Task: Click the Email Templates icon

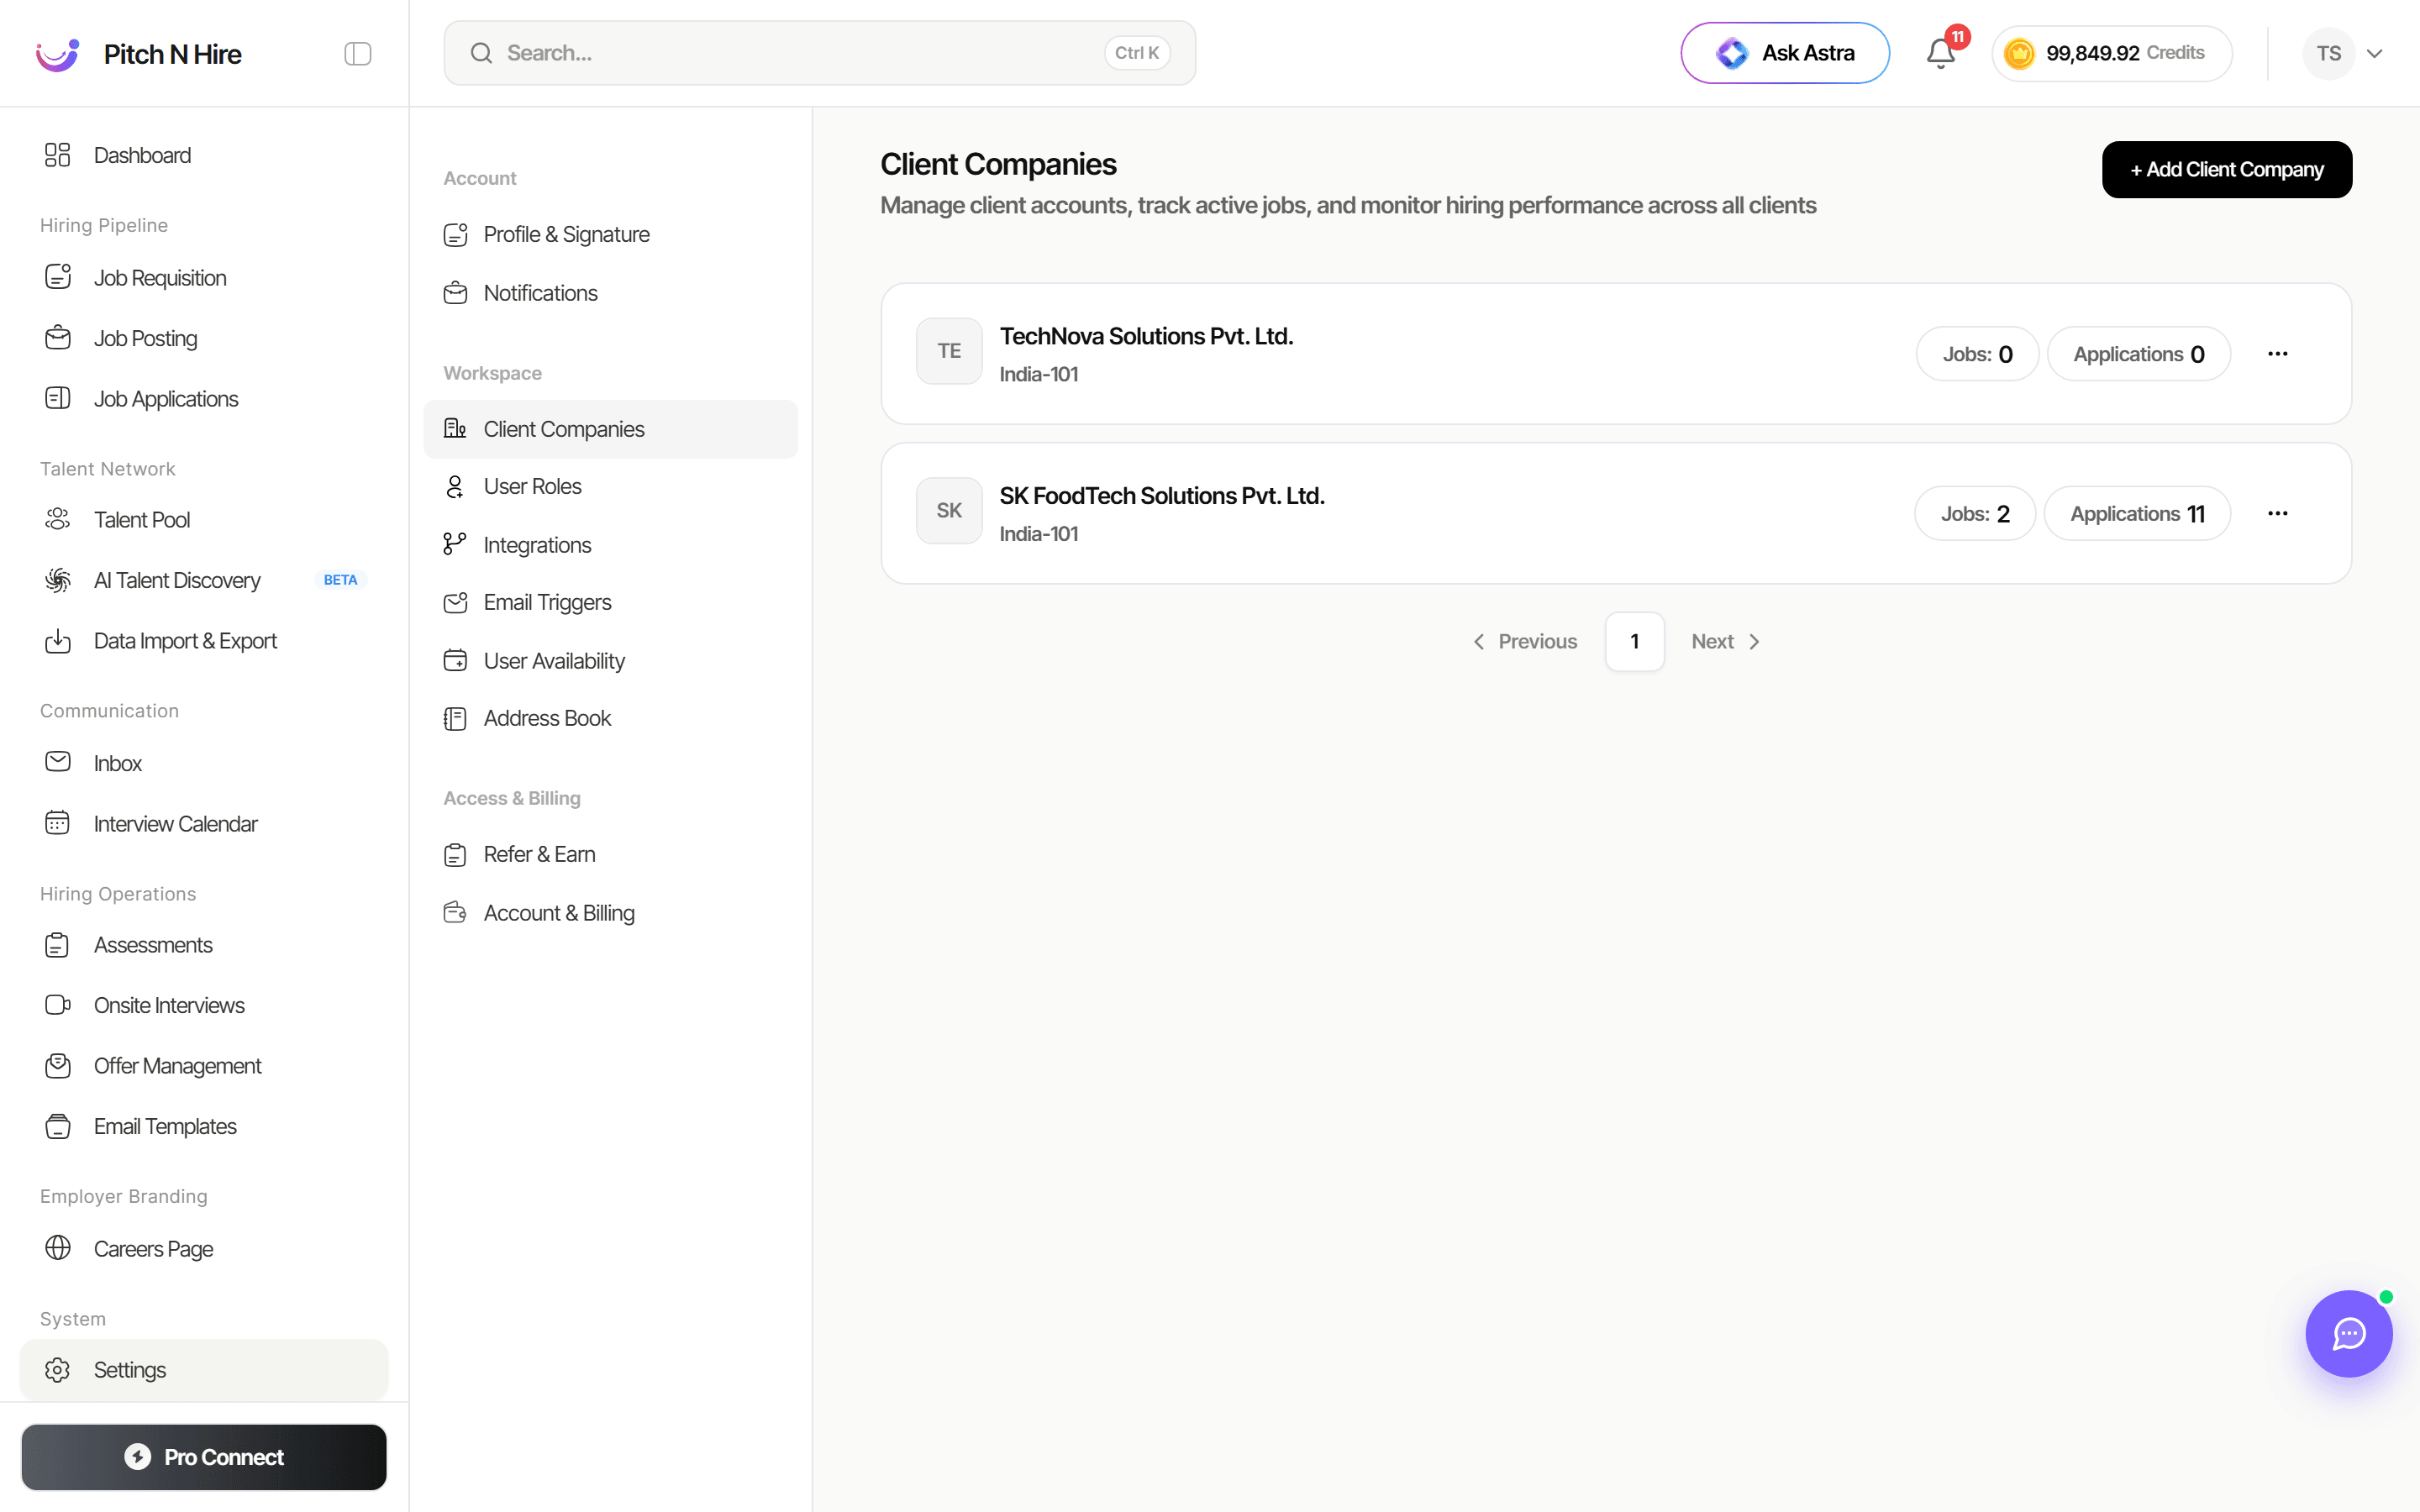Action: (x=58, y=1126)
